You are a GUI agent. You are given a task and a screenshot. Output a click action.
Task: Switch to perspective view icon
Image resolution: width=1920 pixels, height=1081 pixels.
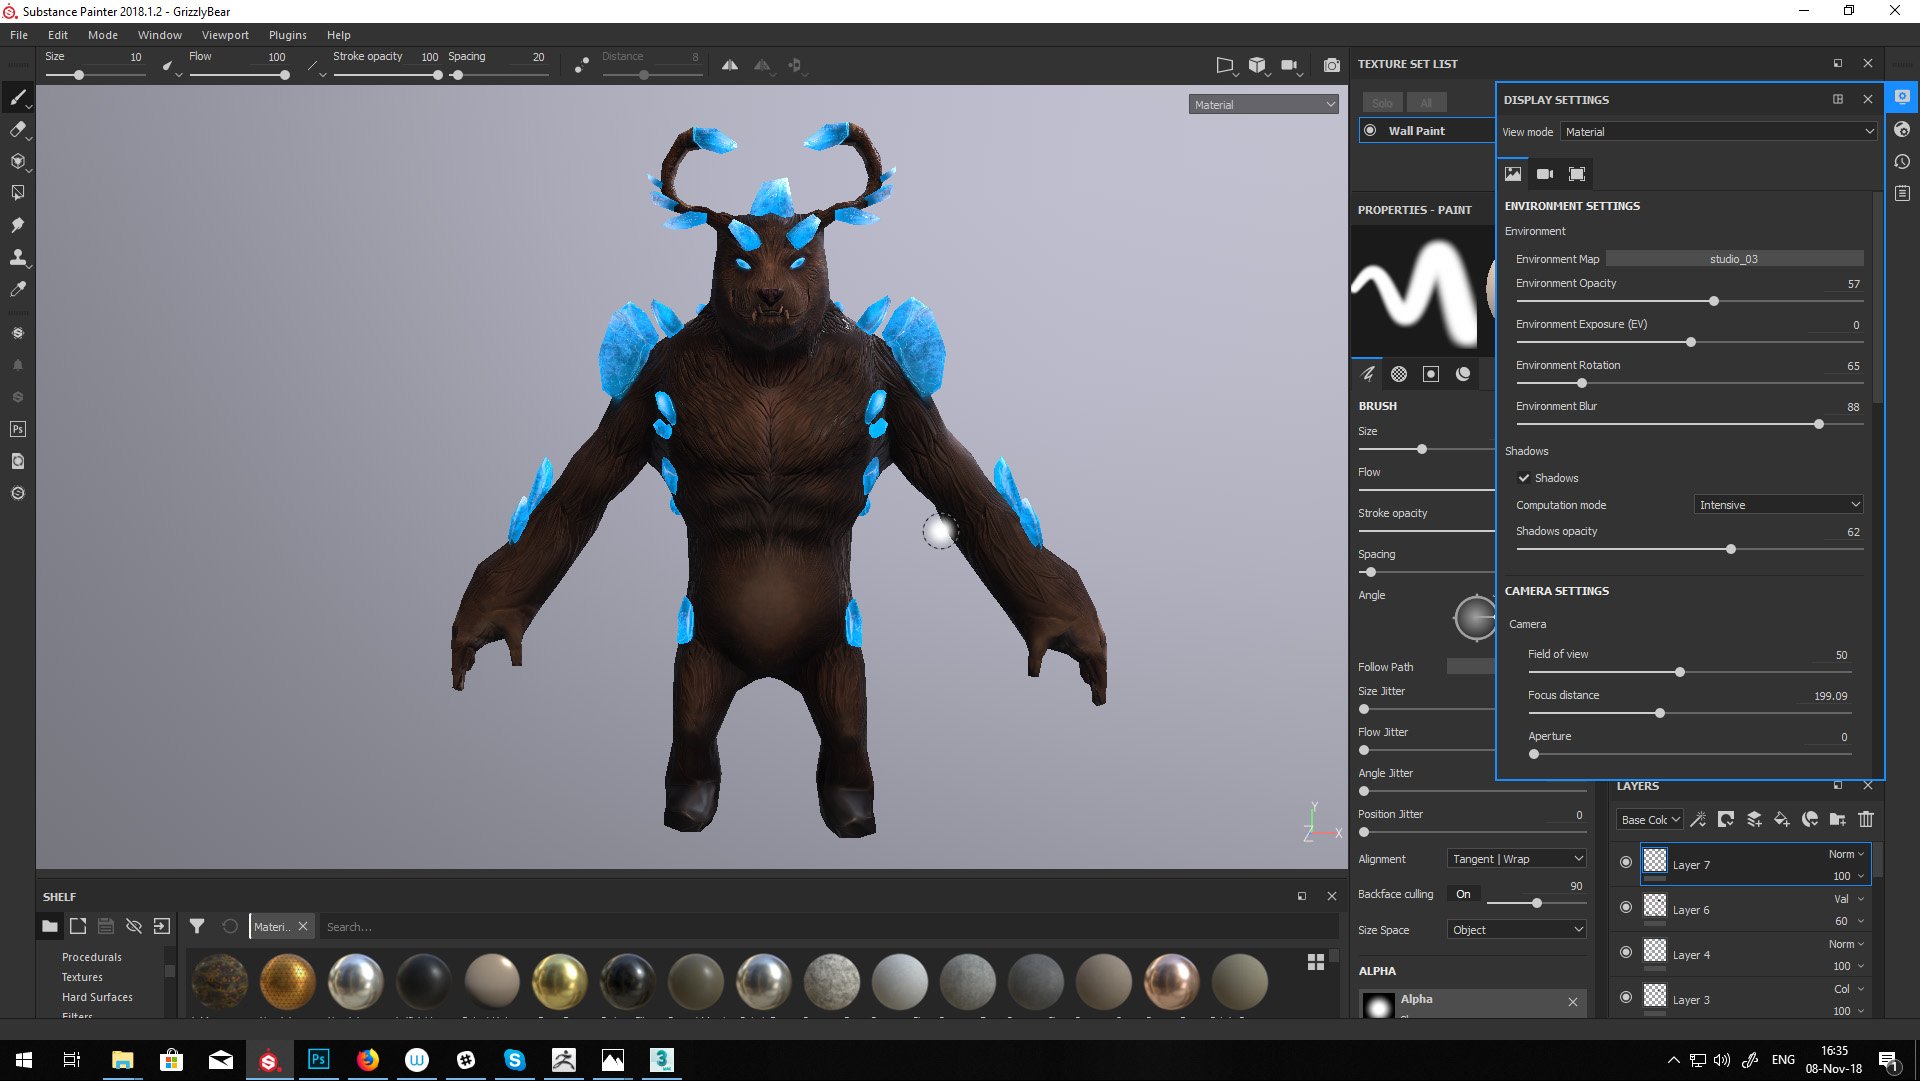(1225, 65)
